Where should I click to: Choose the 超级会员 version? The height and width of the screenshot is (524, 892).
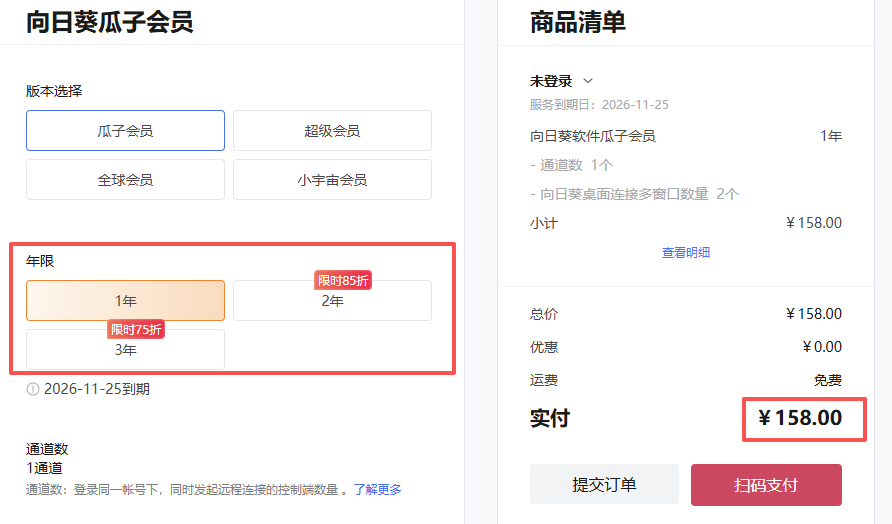pos(332,130)
